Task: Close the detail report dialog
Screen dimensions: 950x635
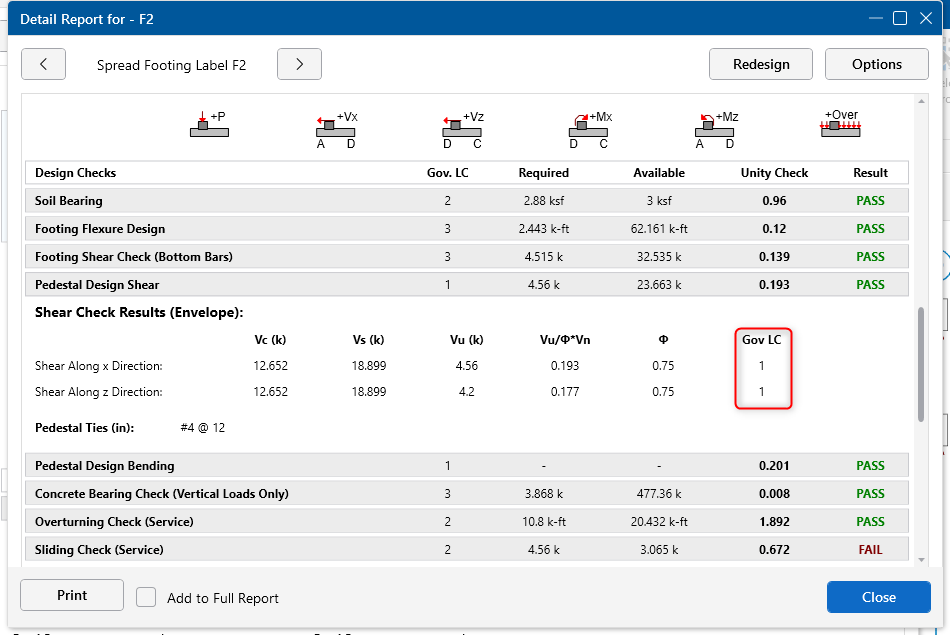Action: coord(878,596)
